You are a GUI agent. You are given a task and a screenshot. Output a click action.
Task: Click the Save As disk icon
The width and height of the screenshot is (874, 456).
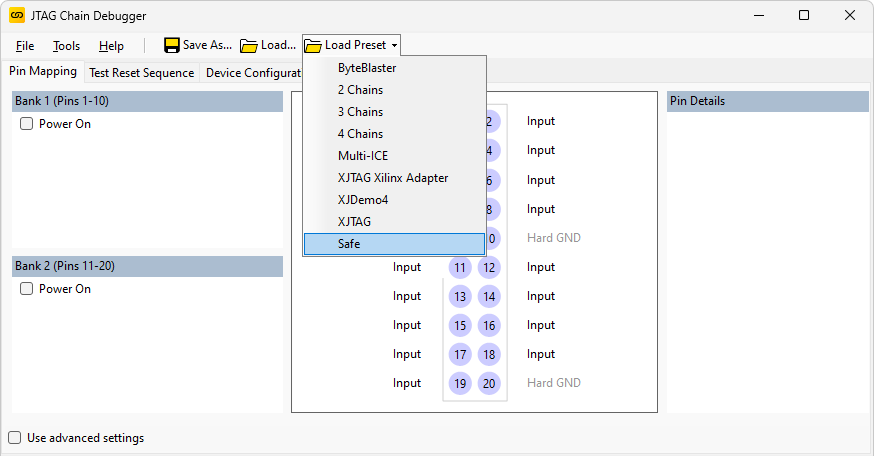click(172, 45)
